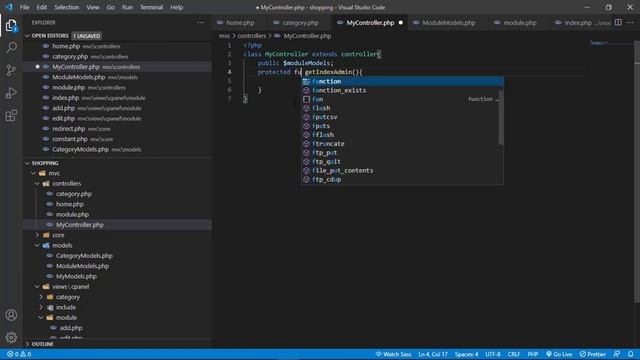Expand the Outline section

click(27, 344)
